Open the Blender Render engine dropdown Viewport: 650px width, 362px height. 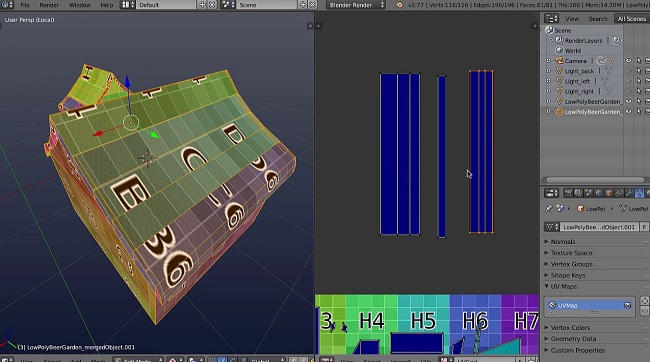[357, 5]
